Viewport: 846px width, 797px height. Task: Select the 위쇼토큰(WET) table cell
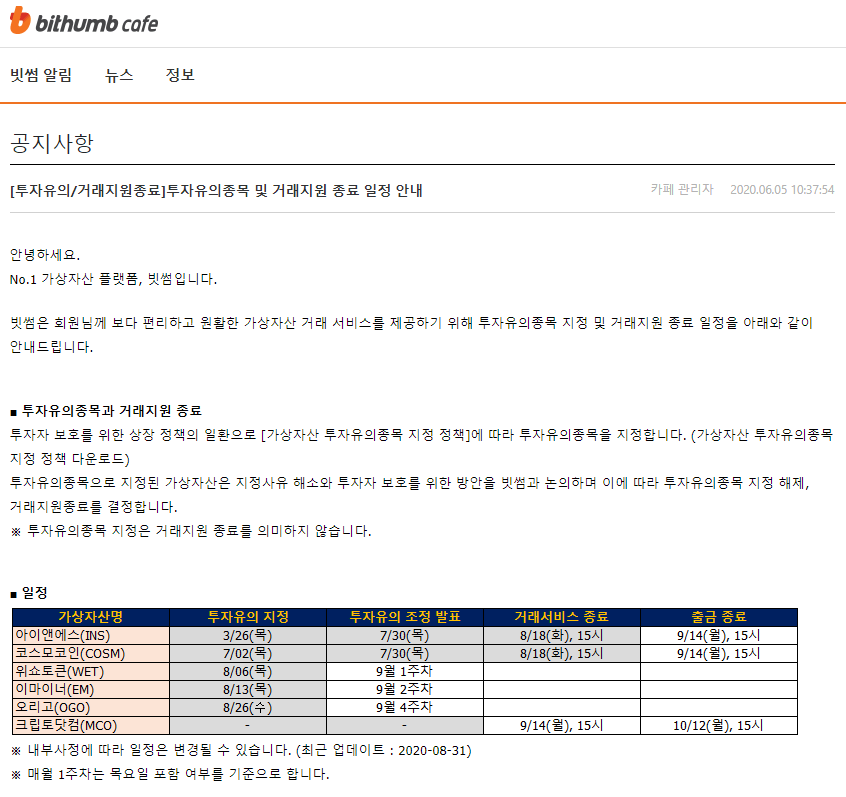click(91, 671)
